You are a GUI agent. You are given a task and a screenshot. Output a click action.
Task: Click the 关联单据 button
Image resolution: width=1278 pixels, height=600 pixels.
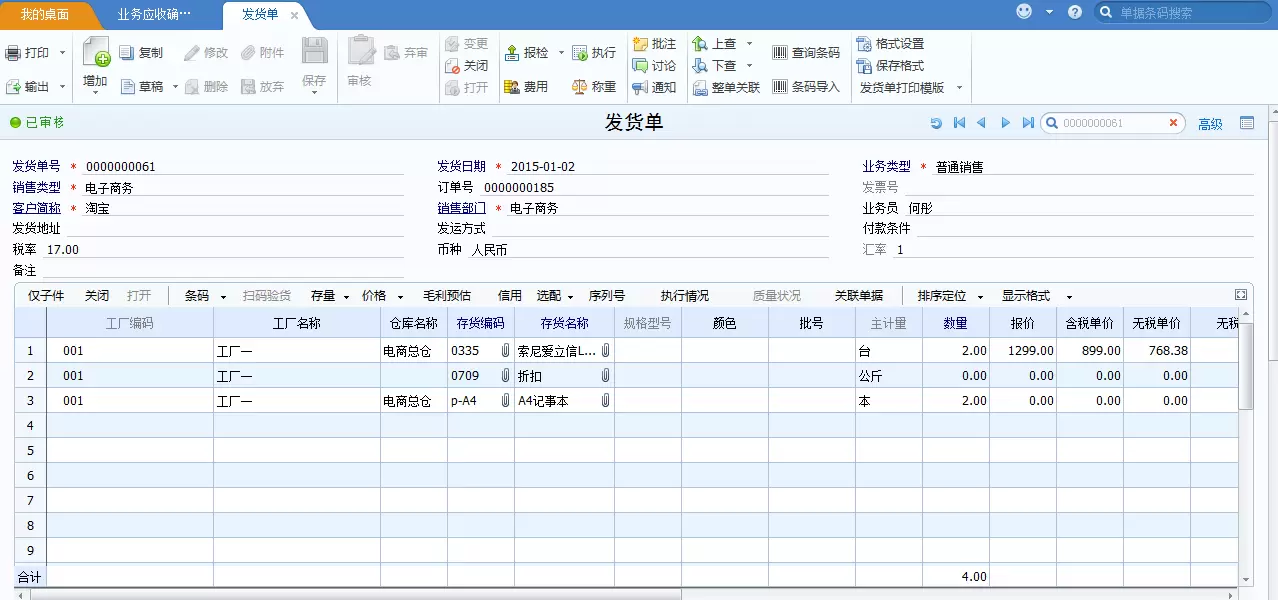859,296
